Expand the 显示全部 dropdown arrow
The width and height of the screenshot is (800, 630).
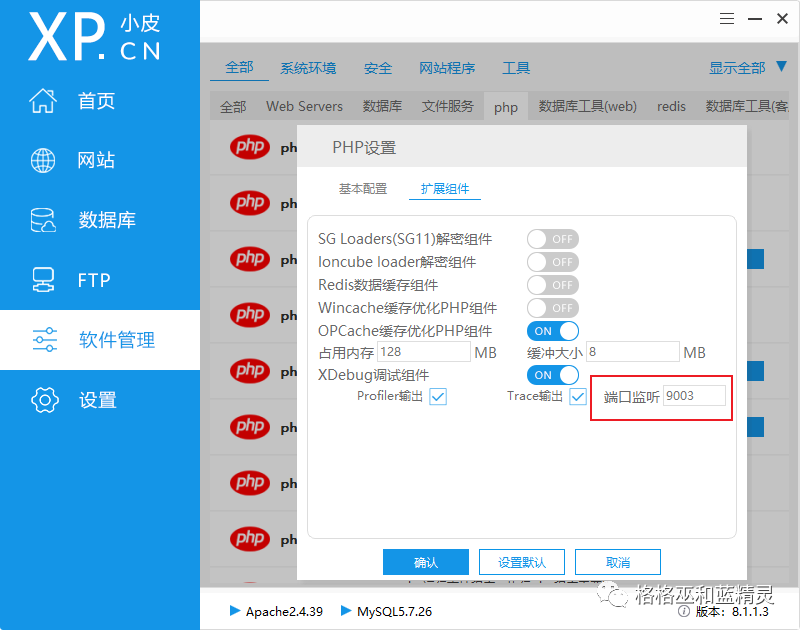click(781, 66)
